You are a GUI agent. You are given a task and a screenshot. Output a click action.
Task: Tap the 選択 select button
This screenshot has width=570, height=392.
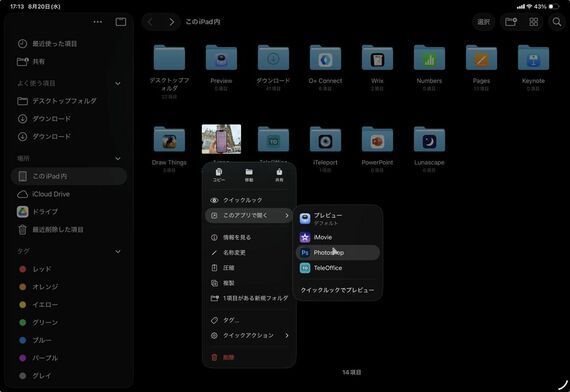pos(483,22)
